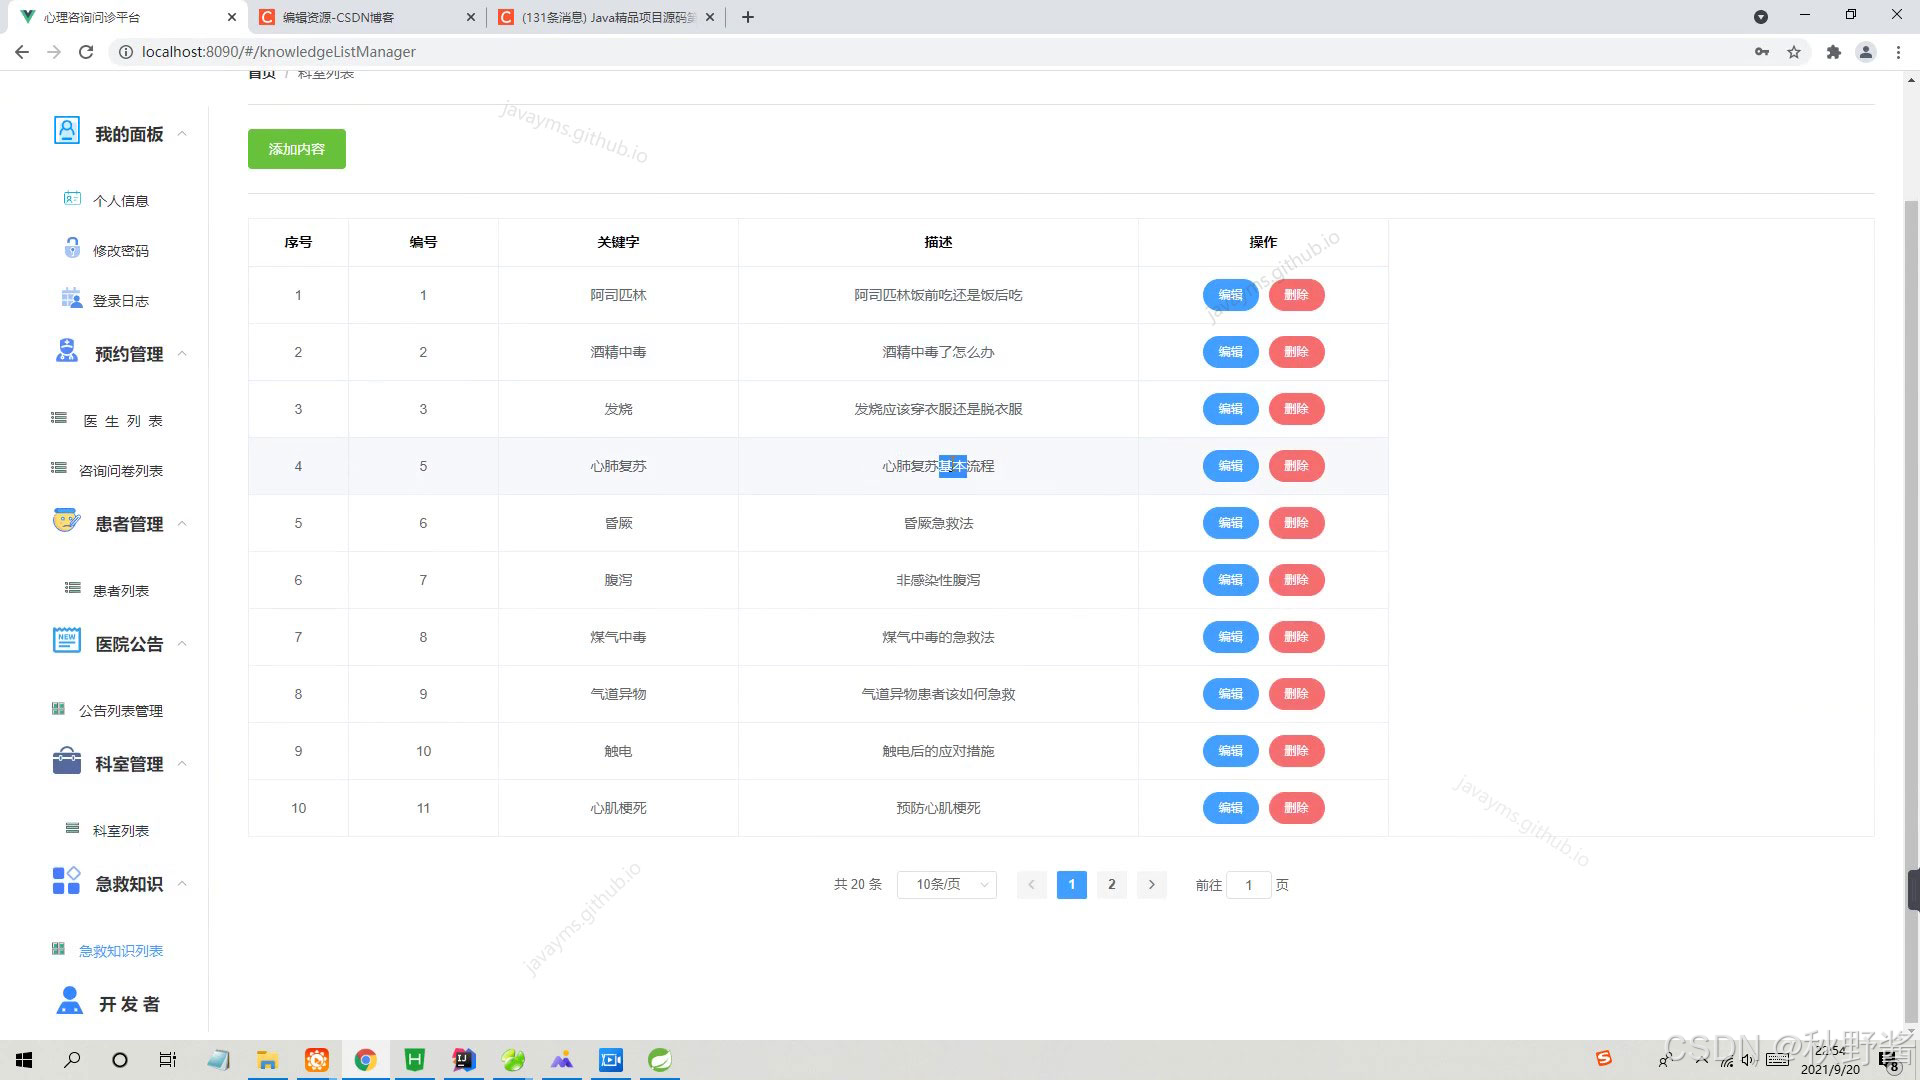Click the 科室管理 briefcase icon
Screen dimensions: 1920x1080
click(x=67, y=761)
